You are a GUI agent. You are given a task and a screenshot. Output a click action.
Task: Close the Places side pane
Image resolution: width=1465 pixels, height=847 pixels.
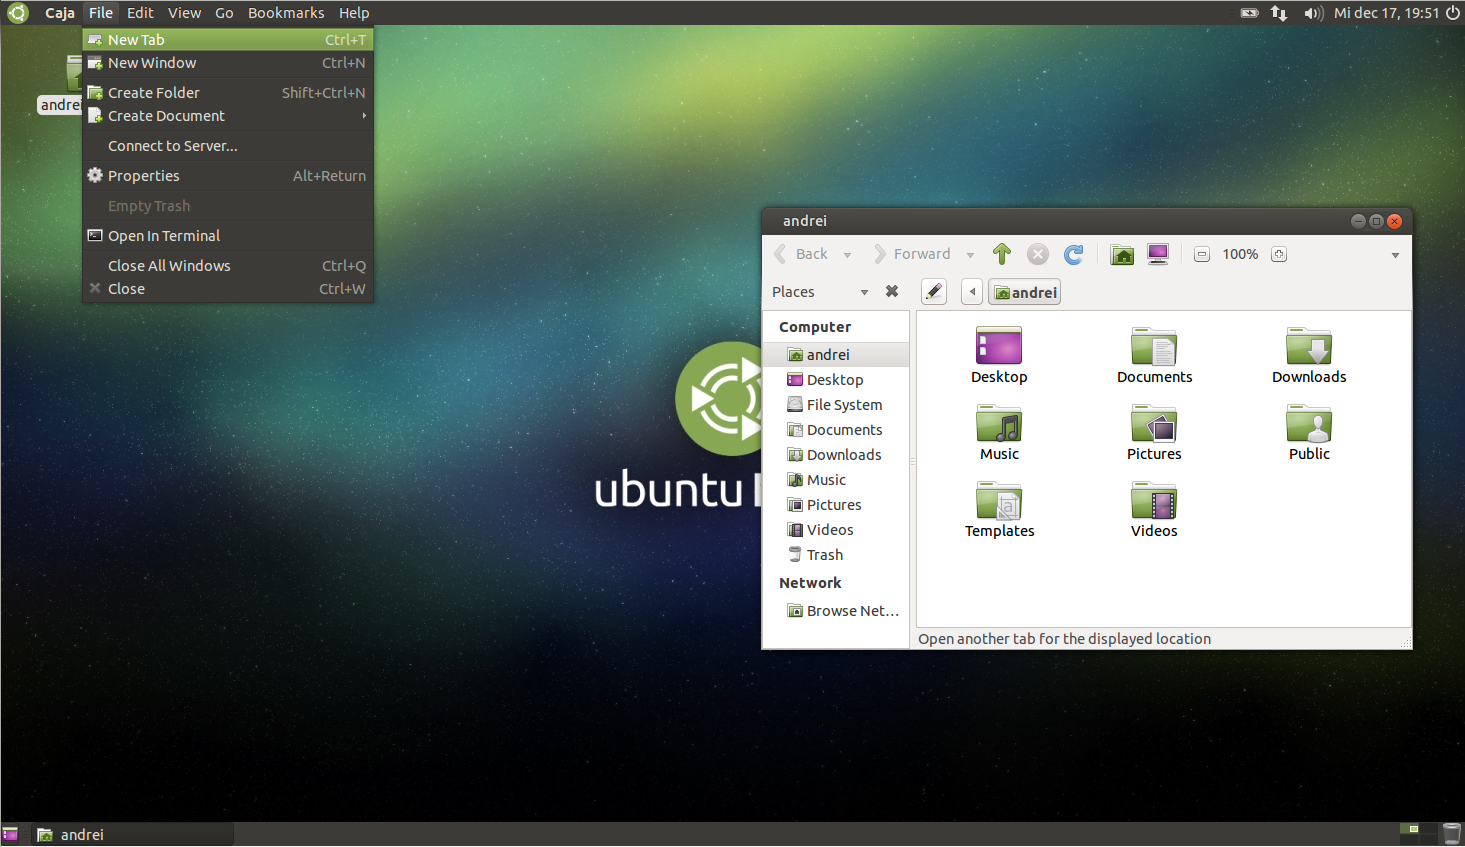891,291
